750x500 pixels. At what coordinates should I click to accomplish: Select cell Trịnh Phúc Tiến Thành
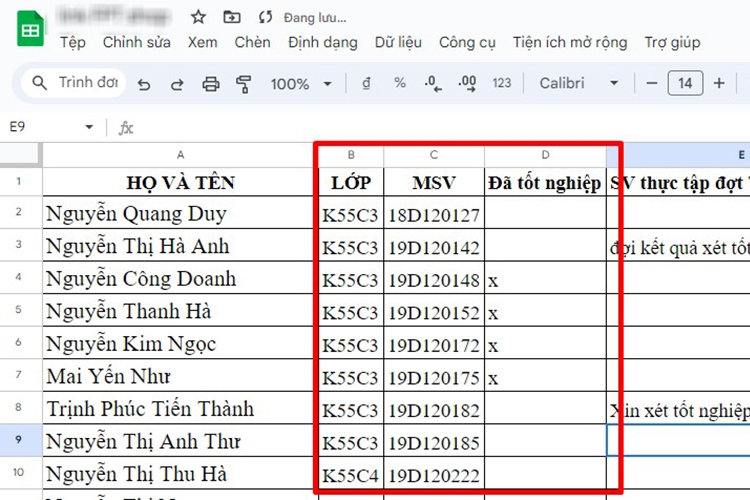pyautogui.click(x=180, y=408)
